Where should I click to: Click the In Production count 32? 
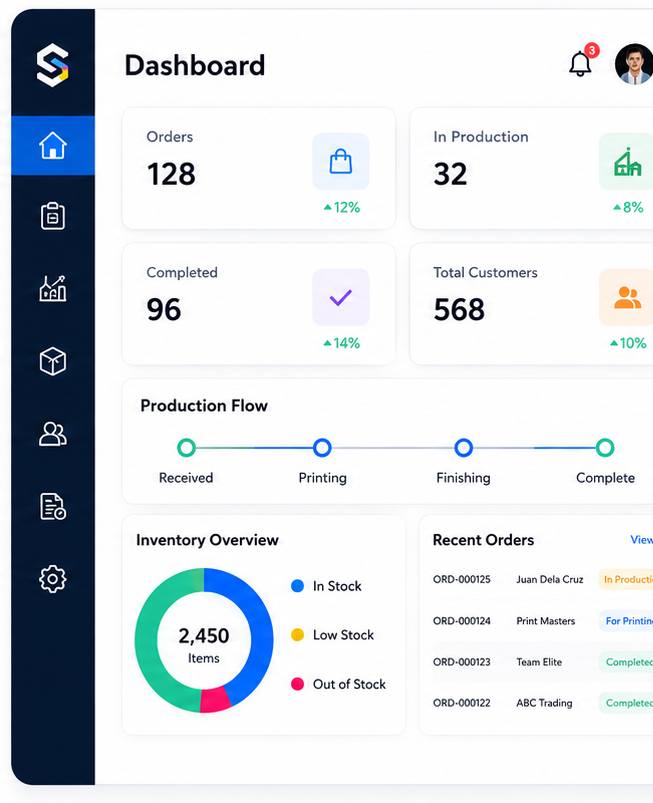(x=450, y=174)
